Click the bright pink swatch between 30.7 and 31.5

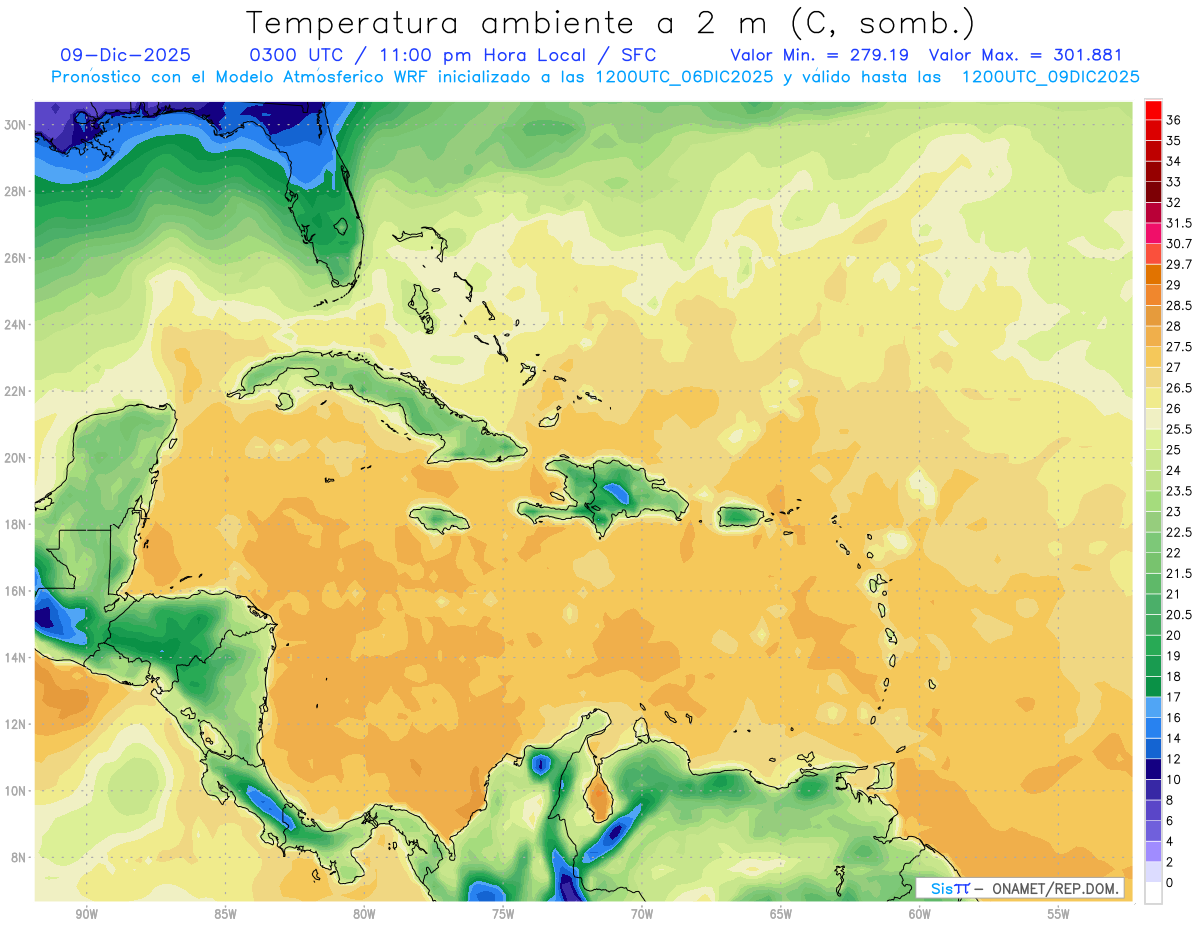click(x=1153, y=233)
